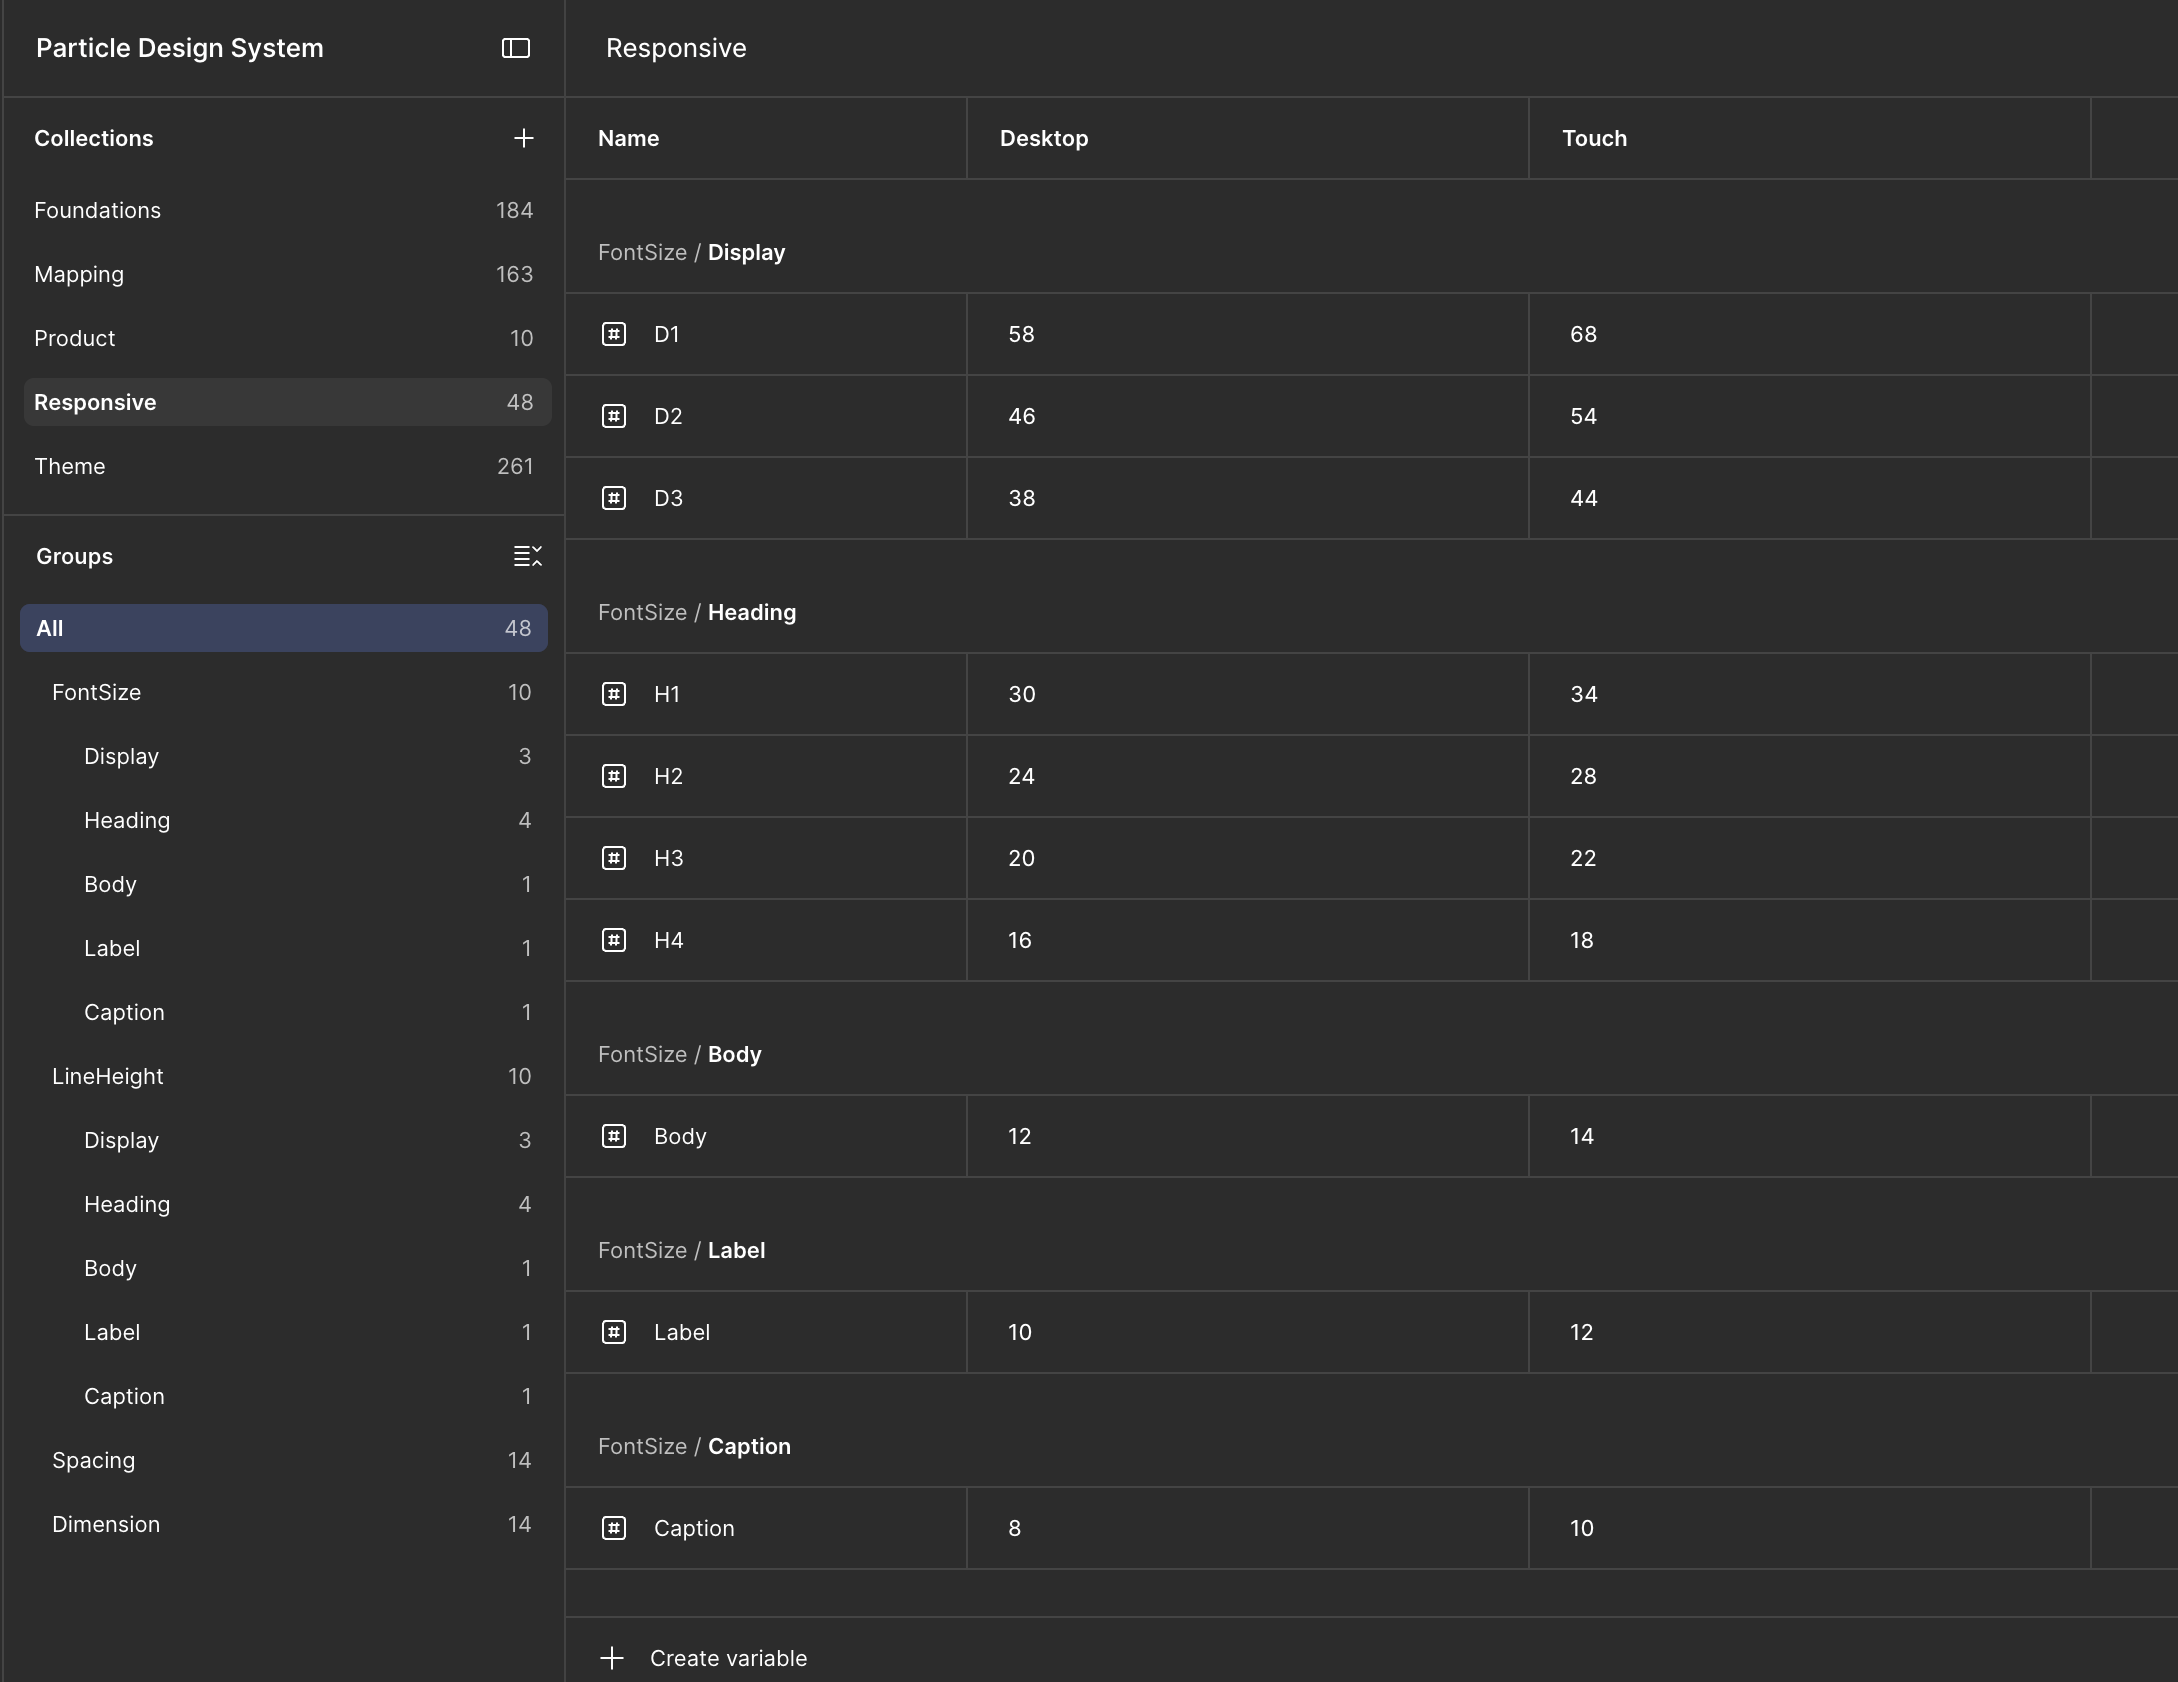Toggle the sidebar panel icon
Image resolution: width=2178 pixels, height=1682 pixels.
pos(515,48)
